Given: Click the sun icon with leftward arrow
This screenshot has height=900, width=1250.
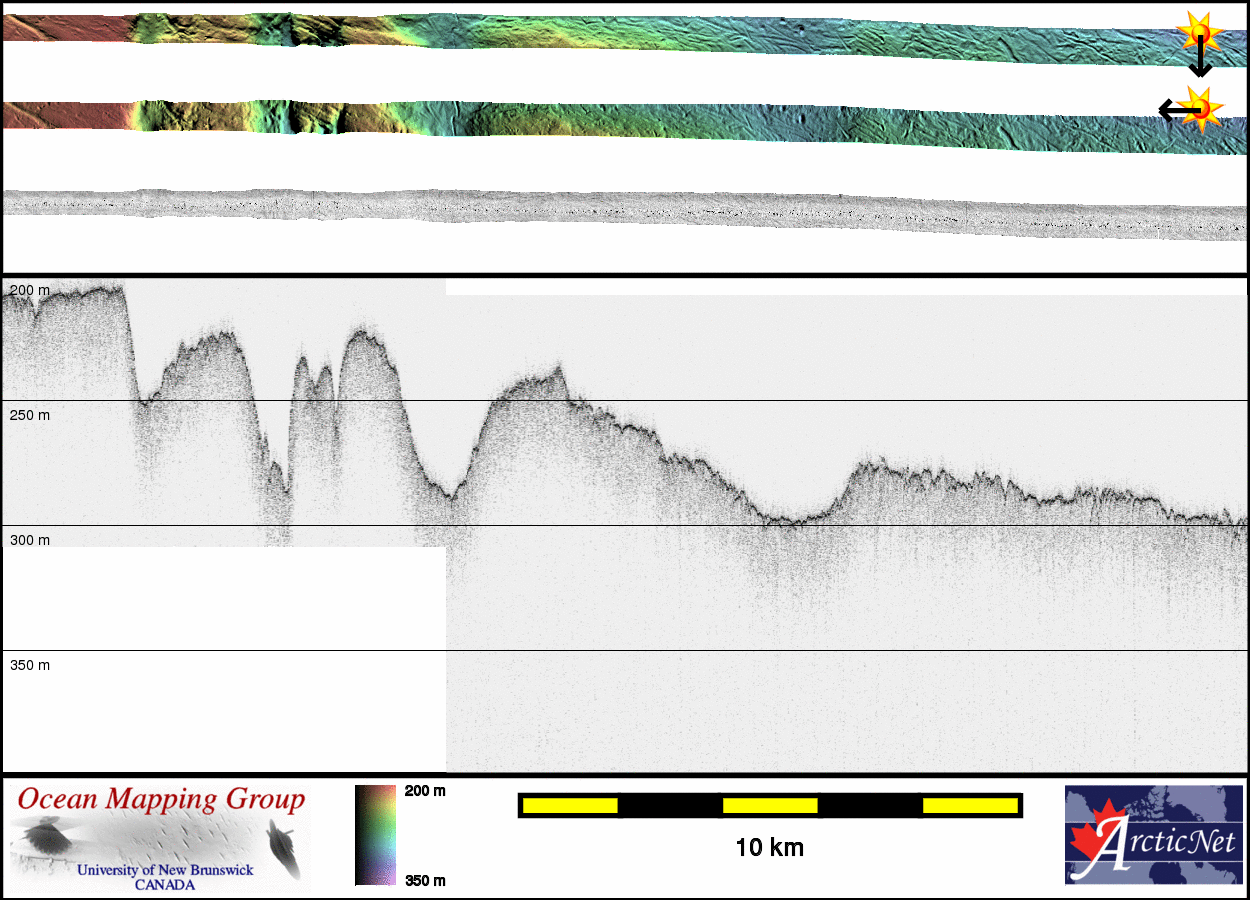Looking at the screenshot, I should click(1200, 108).
